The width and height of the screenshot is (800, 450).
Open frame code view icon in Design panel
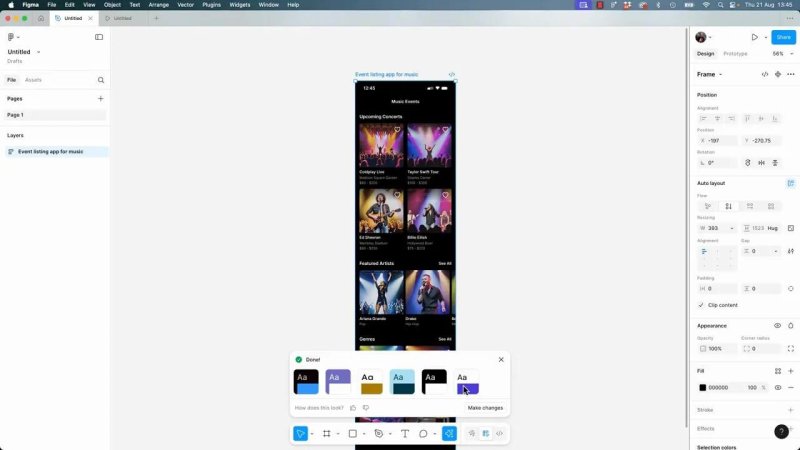pyautogui.click(x=765, y=74)
